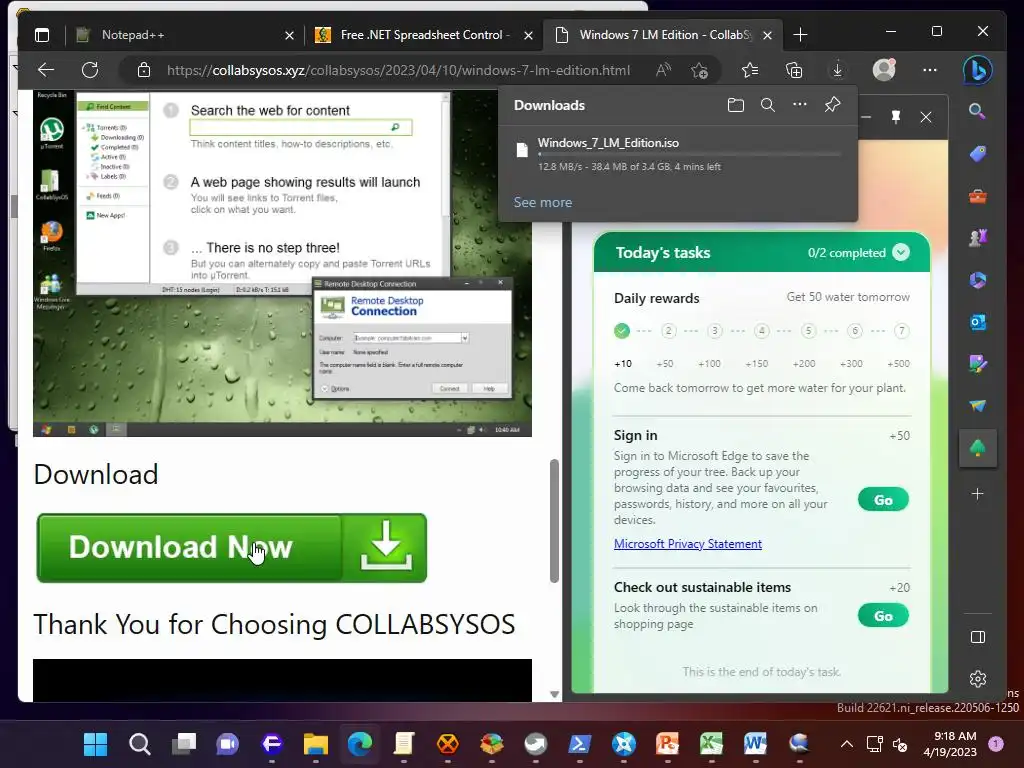The height and width of the screenshot is (768, 1024).
Task: Open Favorites list icon
Action: (x=750, y=70)
